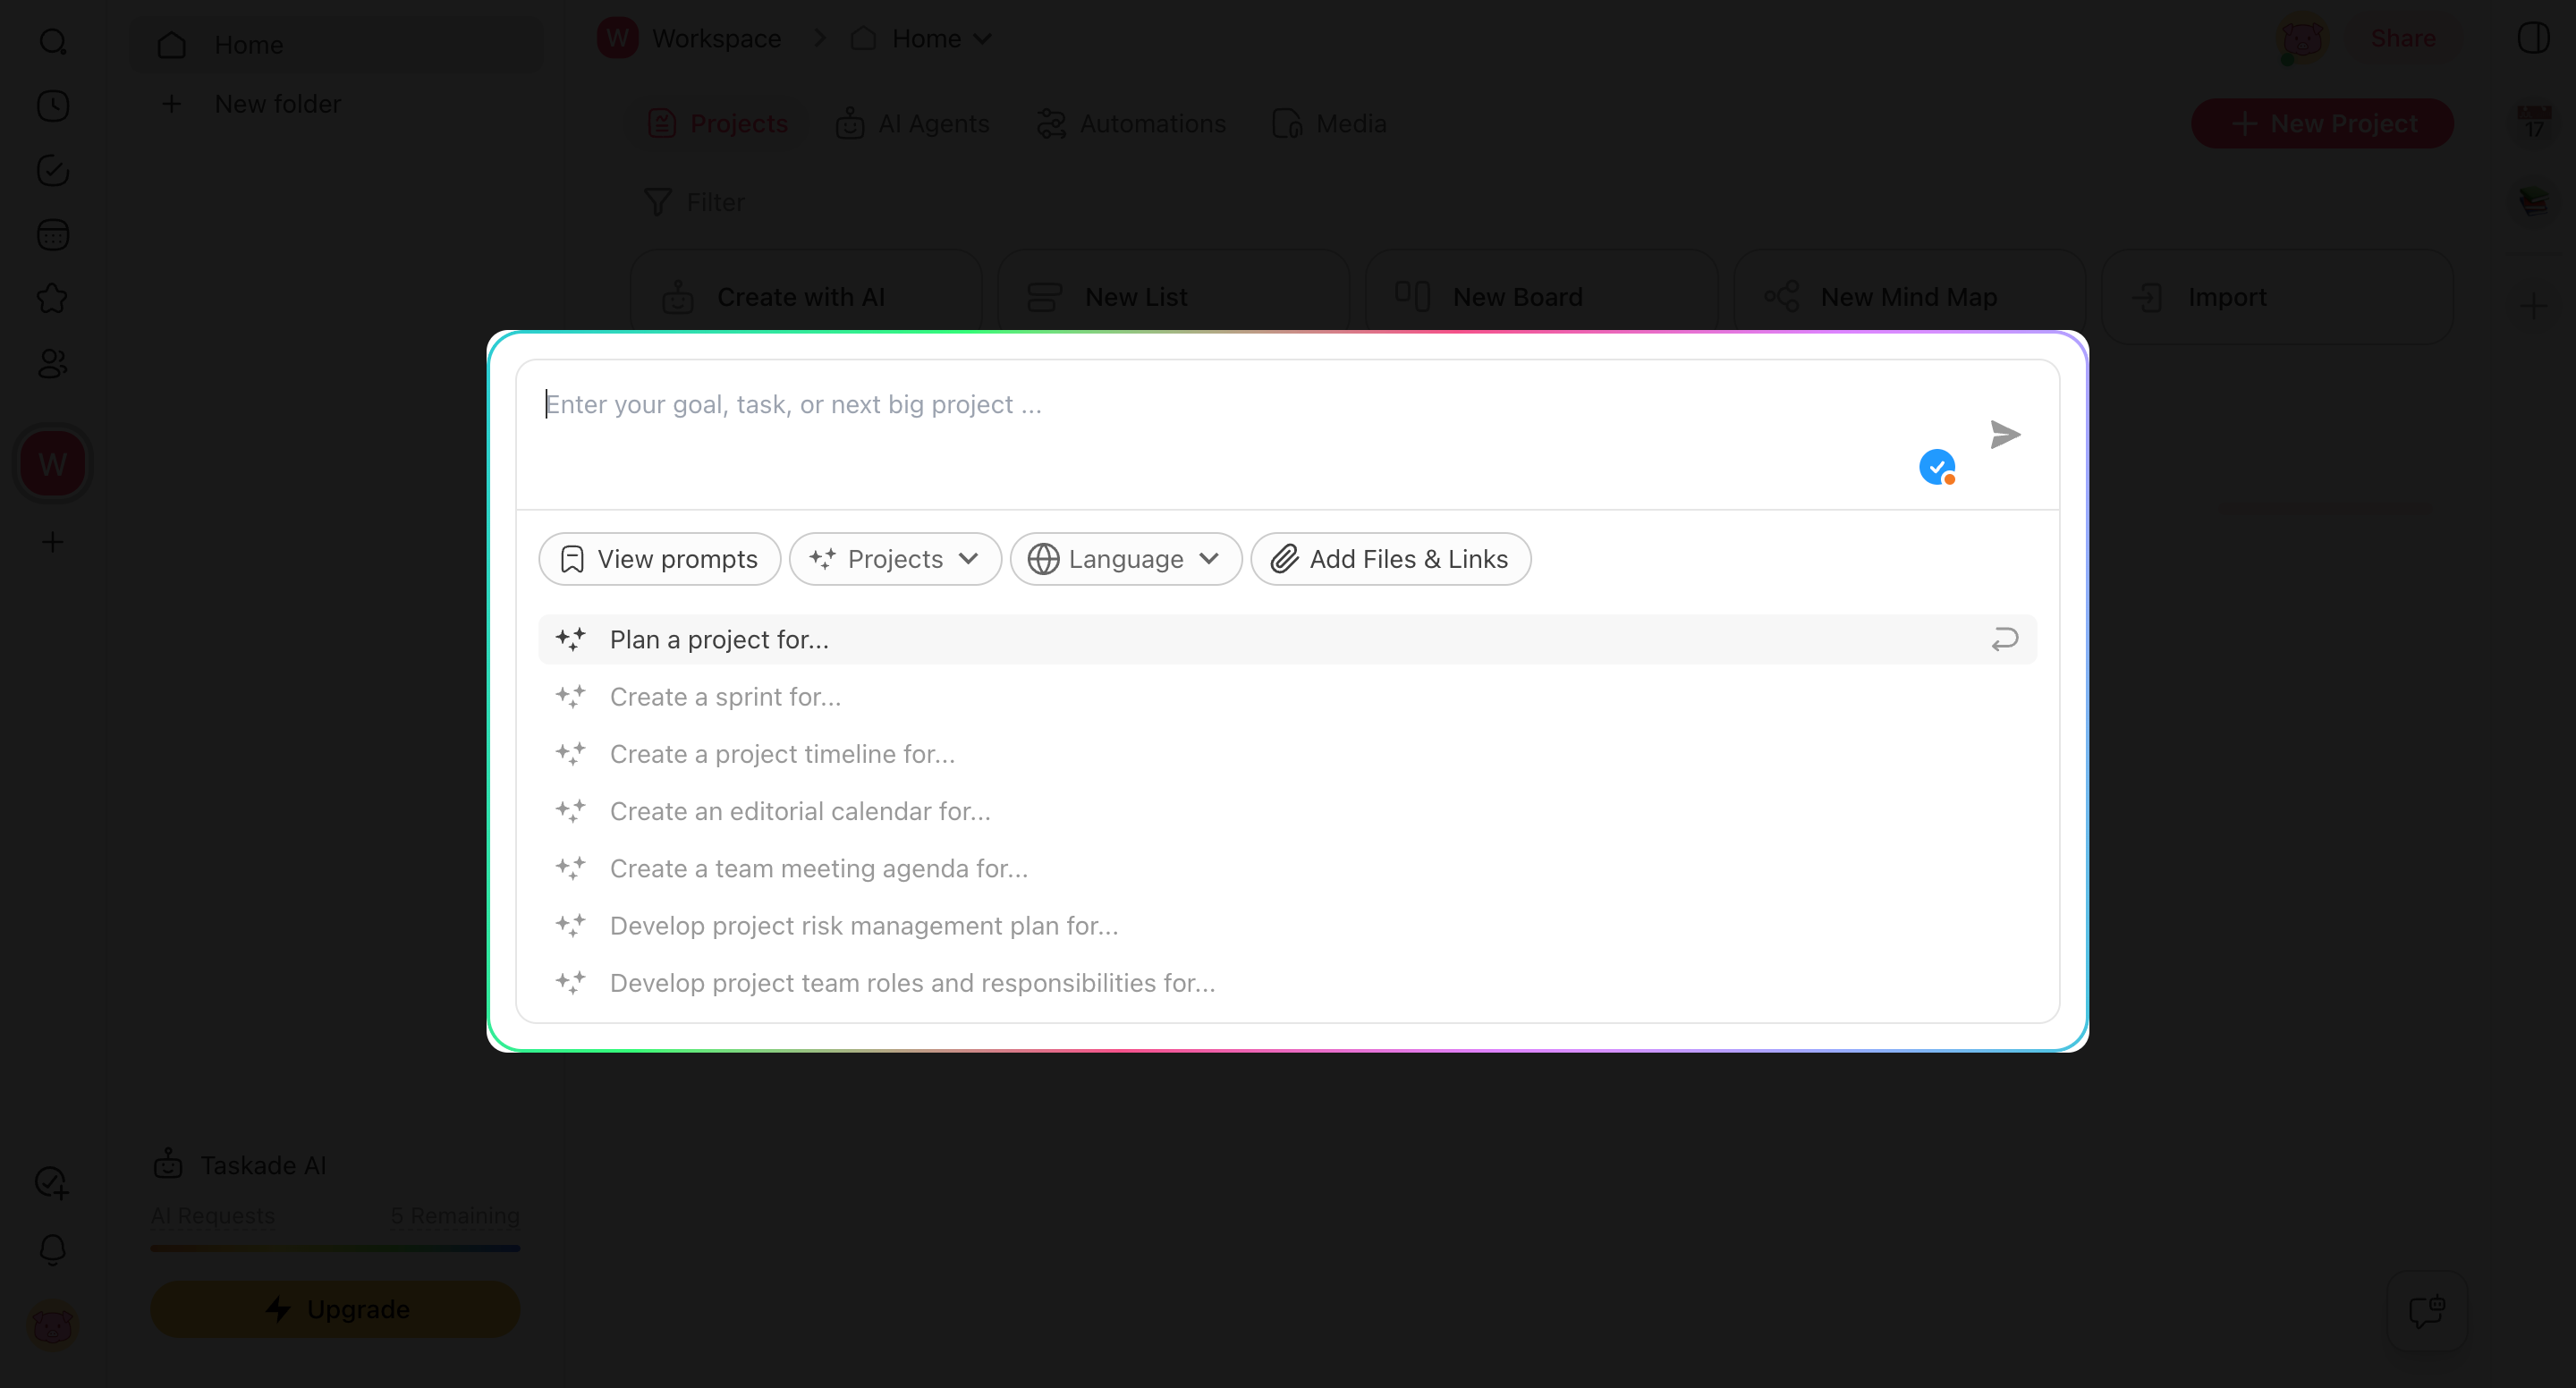Click the blue checkmark badge in prompt box

(x=1937, y=467)
